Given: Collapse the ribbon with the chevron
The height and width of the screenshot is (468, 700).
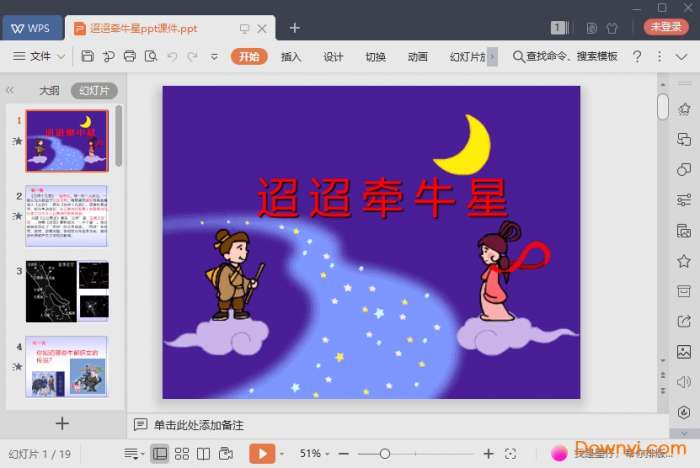Looking at the screenshot, I should pos(681,57).
